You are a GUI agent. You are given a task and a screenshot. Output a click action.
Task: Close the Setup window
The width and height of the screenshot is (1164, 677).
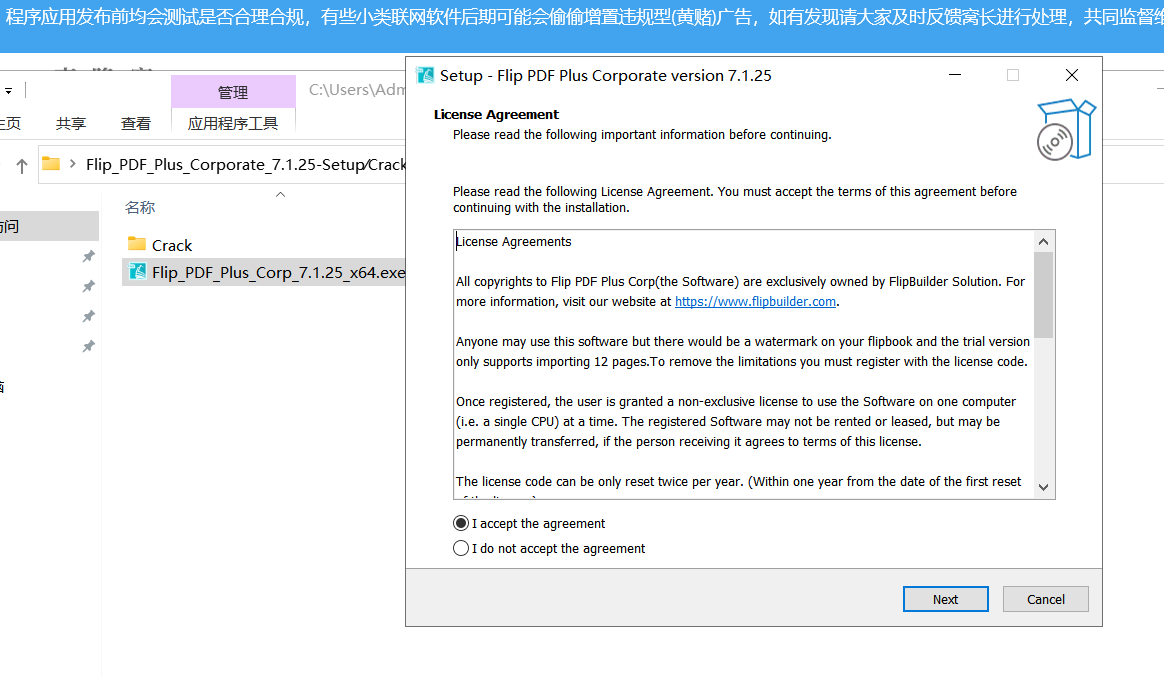(x=1071, y=75)
